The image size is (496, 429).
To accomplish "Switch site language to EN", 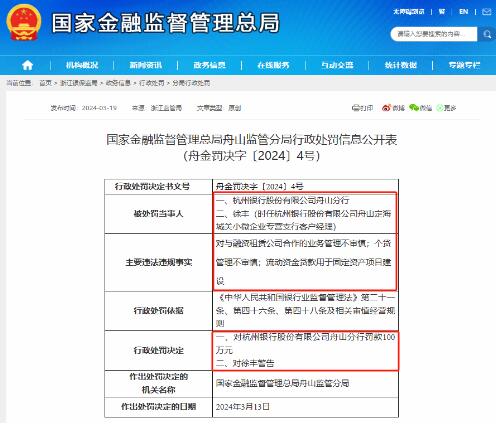I will (463, 12).
